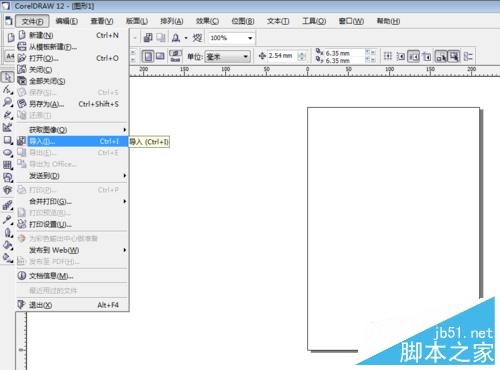Screen dimensions: 500x370
Task: Choose 关闭(C) from File menu
Action: [72, 69]
